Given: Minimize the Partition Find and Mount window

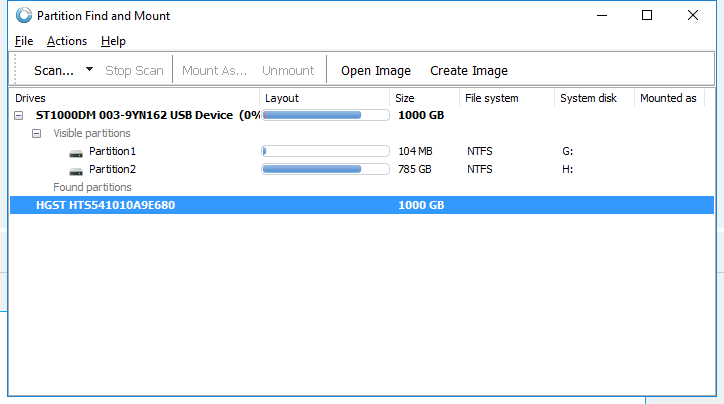Looking at the screenshot, I should 602,15.
